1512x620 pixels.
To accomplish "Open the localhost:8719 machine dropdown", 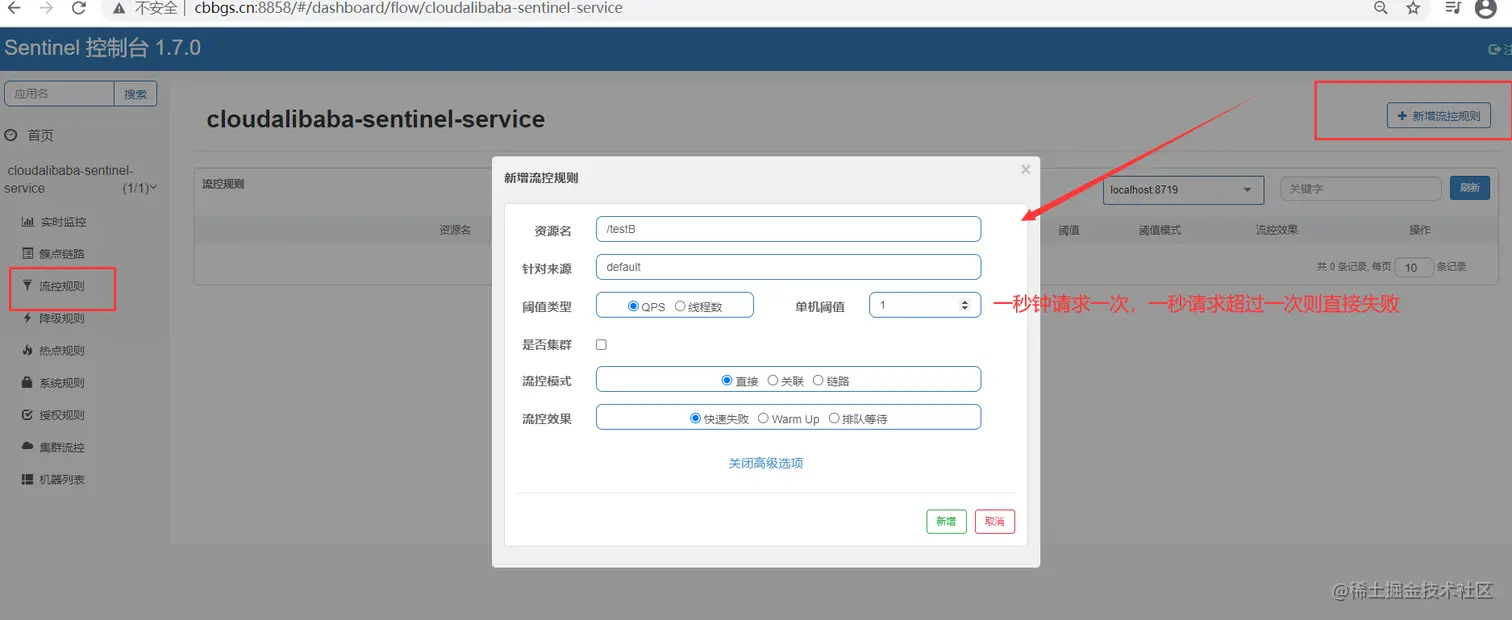I will point(1183,189).
